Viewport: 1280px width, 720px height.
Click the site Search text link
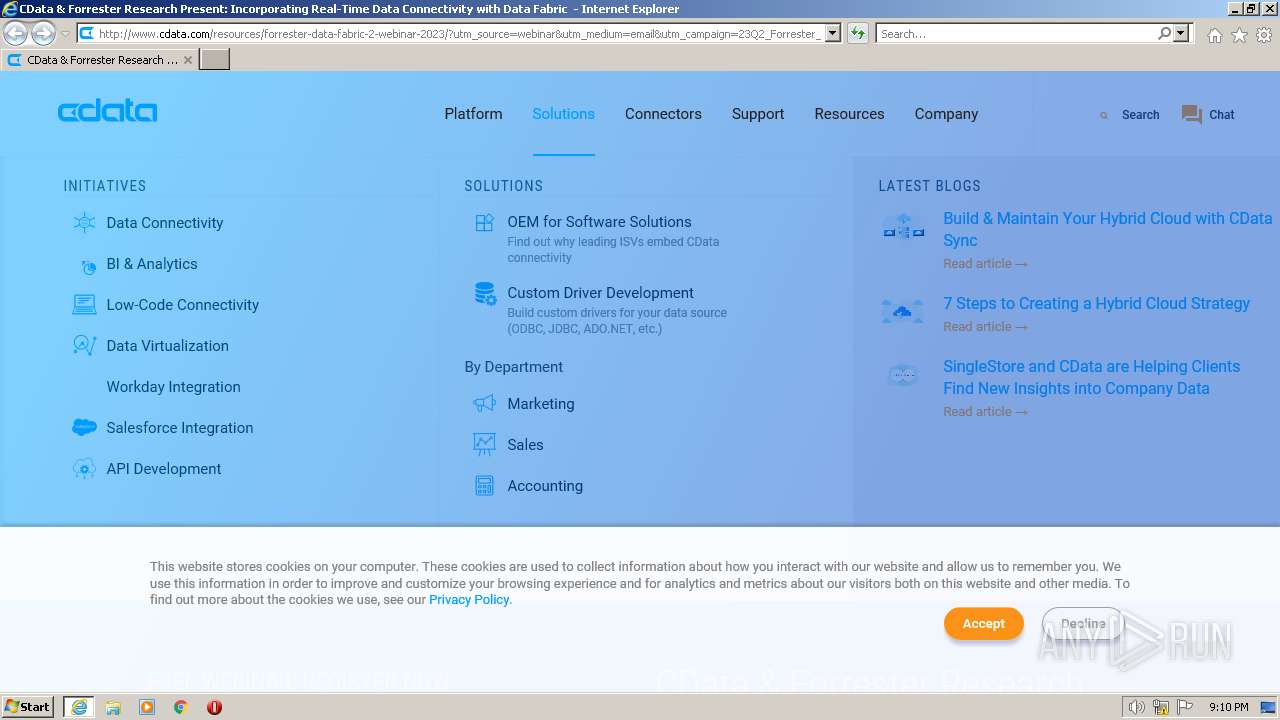pyautogui.click(x=1140, y=115)
